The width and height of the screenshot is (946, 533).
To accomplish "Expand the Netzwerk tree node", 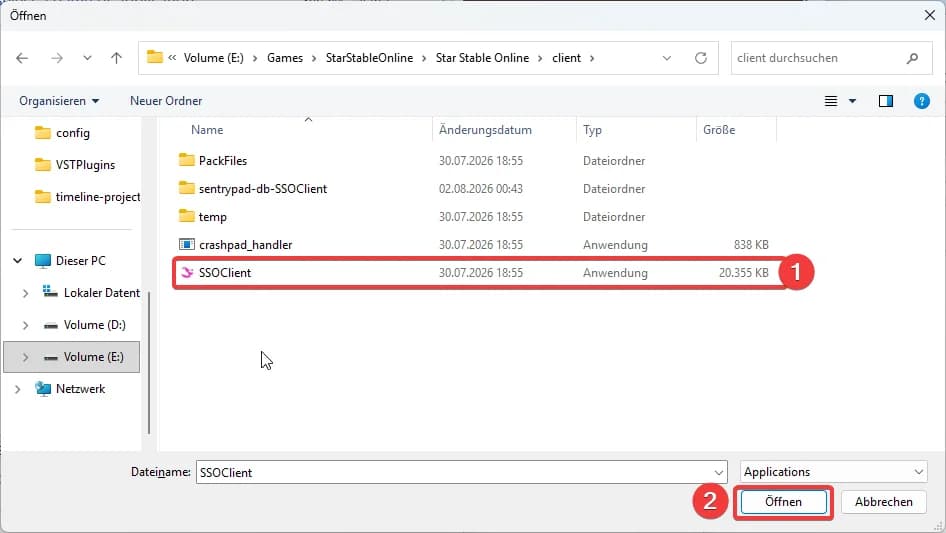I will [x=17, y=389].
